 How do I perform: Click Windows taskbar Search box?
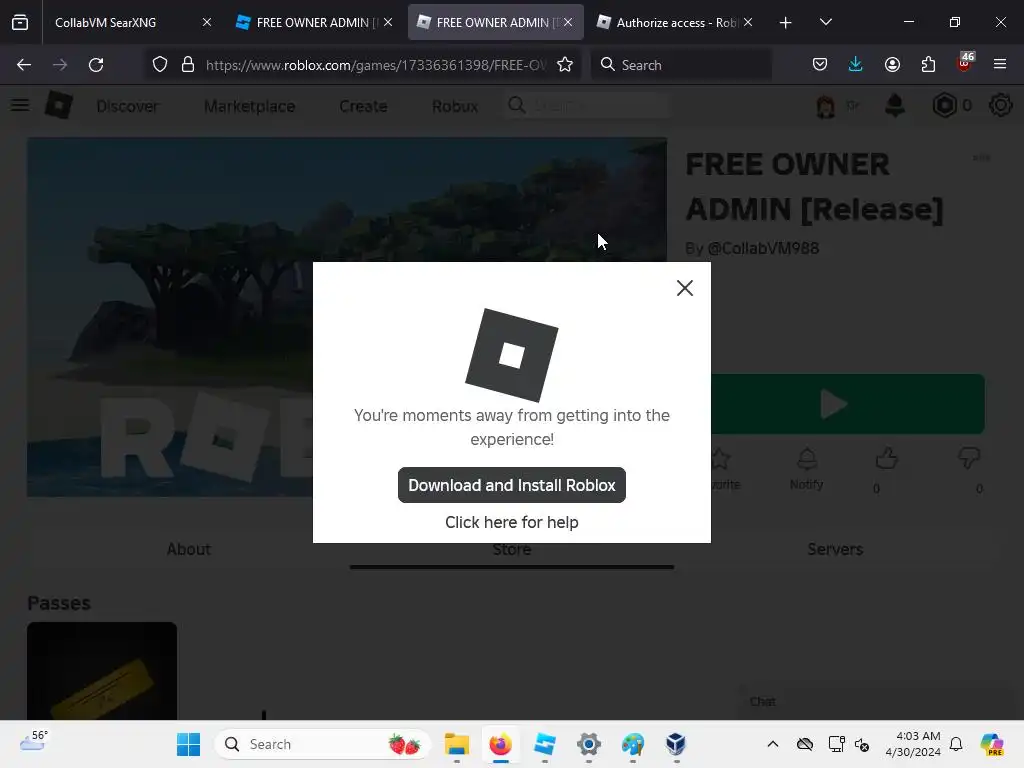[x=323, y=744]
